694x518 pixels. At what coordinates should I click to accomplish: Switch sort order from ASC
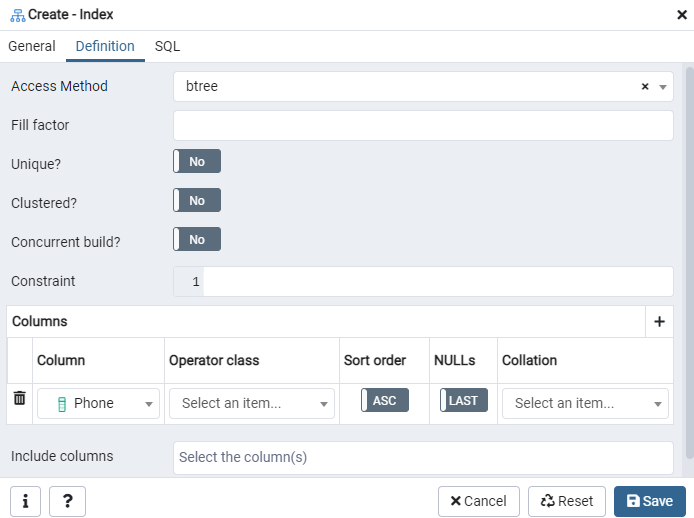[x=385, y=401]
